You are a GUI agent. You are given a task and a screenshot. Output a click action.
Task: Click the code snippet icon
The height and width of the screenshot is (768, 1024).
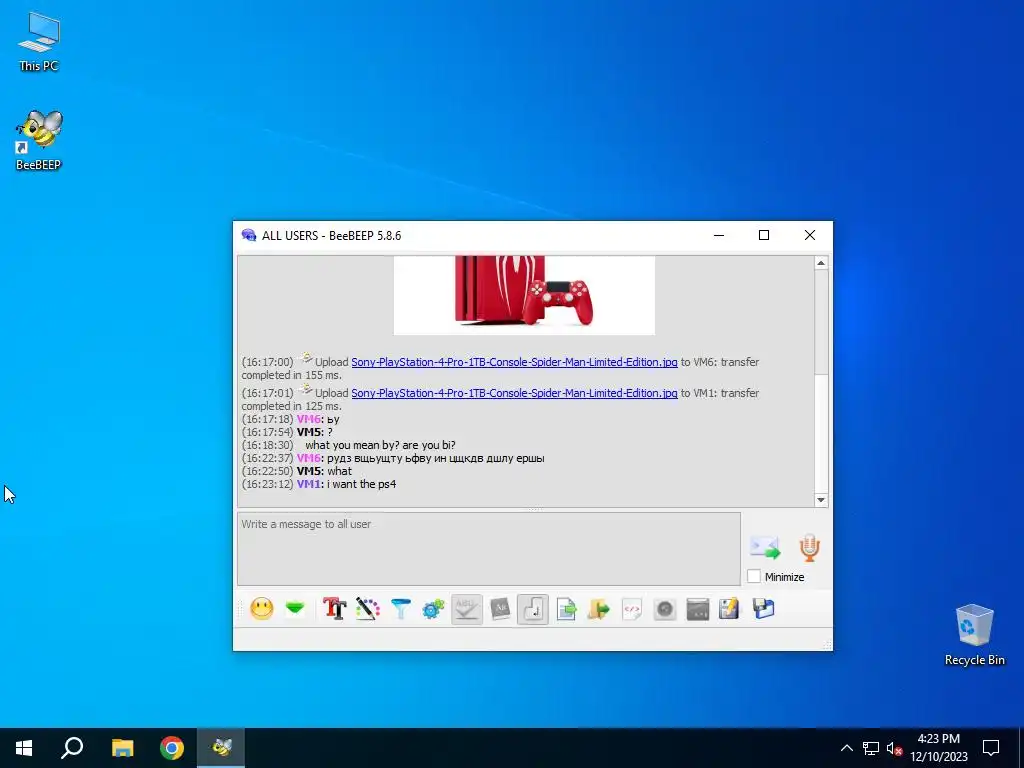coord(632,609)
